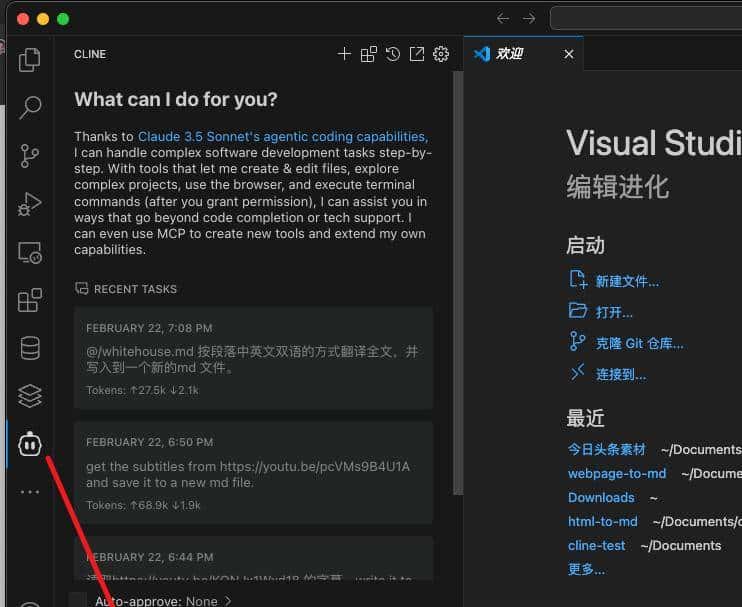Click the 打开 link
This screenshot has width=742, height=607.
614,313
